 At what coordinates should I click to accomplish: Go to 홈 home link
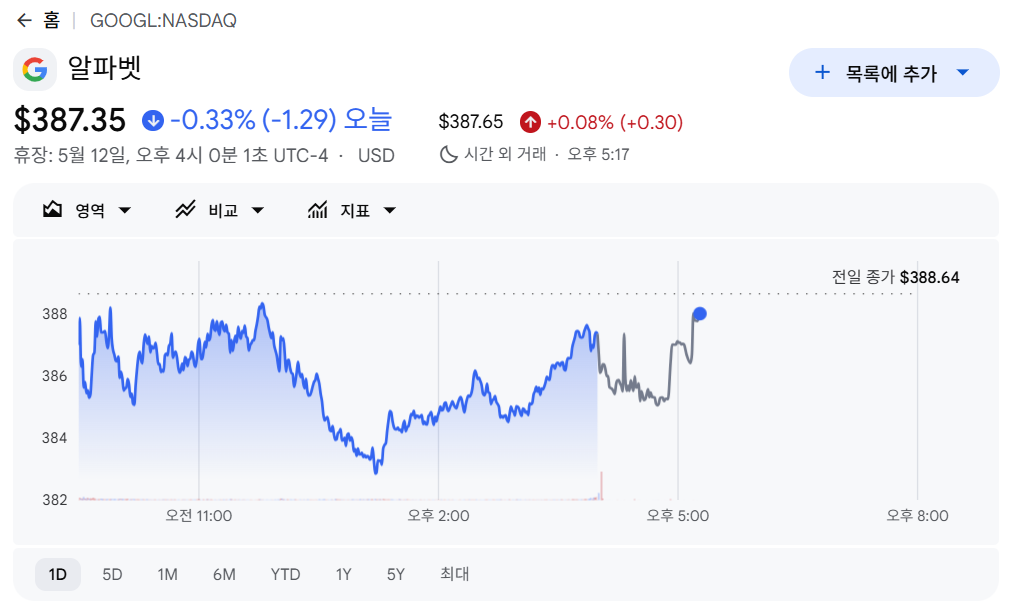pyautogui.click(x=52, y=21)
